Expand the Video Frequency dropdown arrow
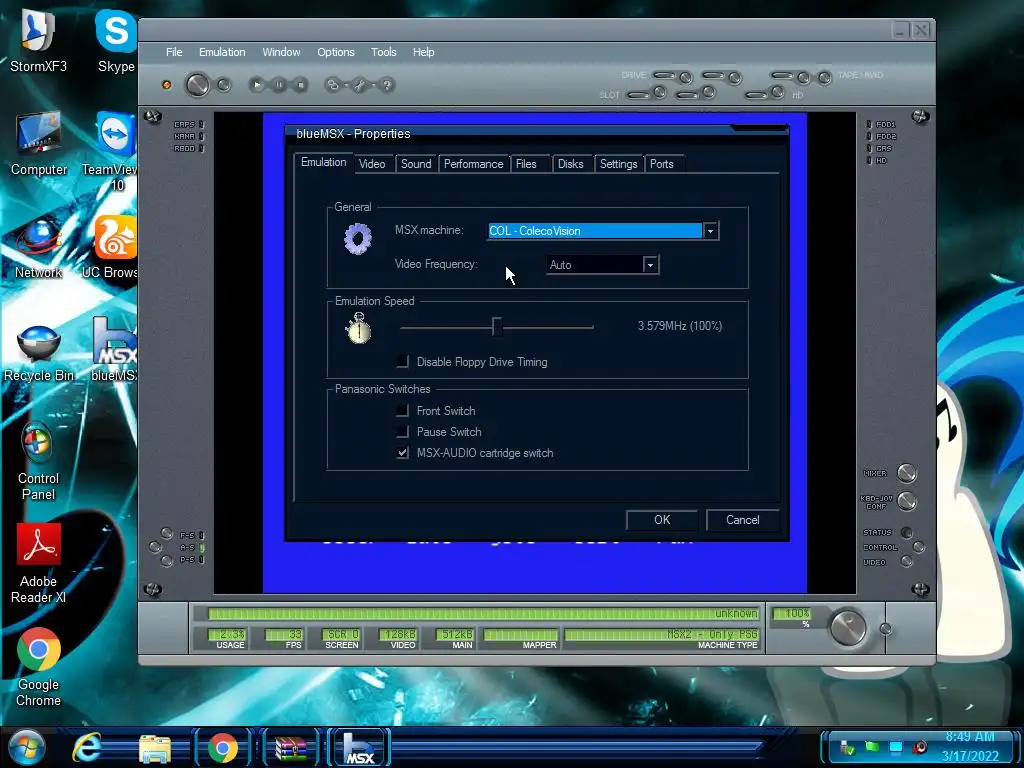 coord(650,264)
